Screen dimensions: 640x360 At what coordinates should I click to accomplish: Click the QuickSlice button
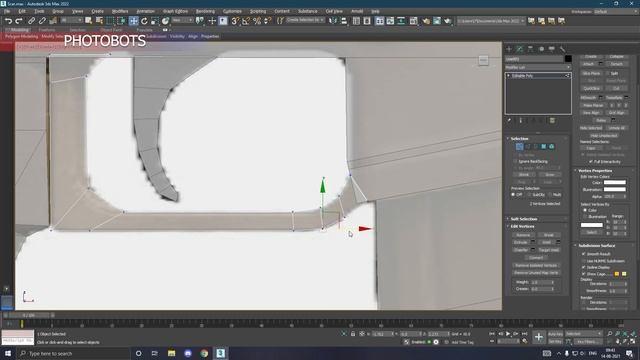591,89
